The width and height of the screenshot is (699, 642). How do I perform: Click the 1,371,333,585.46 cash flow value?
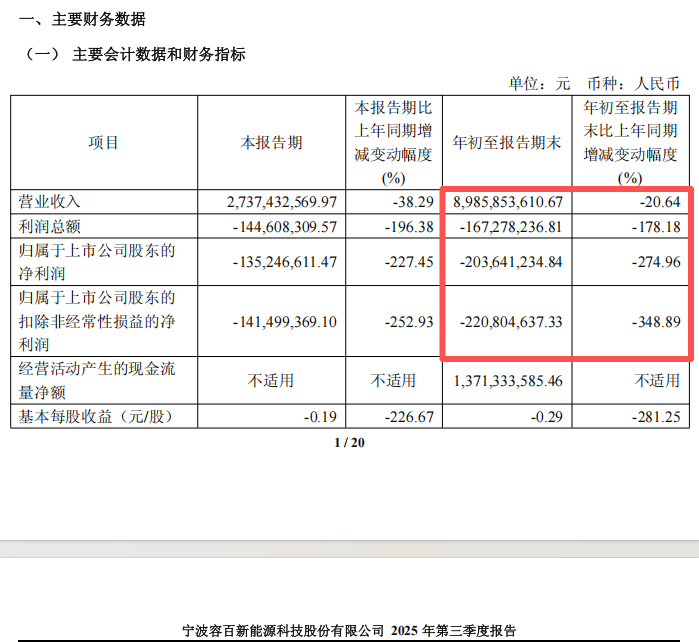(508, 381)
